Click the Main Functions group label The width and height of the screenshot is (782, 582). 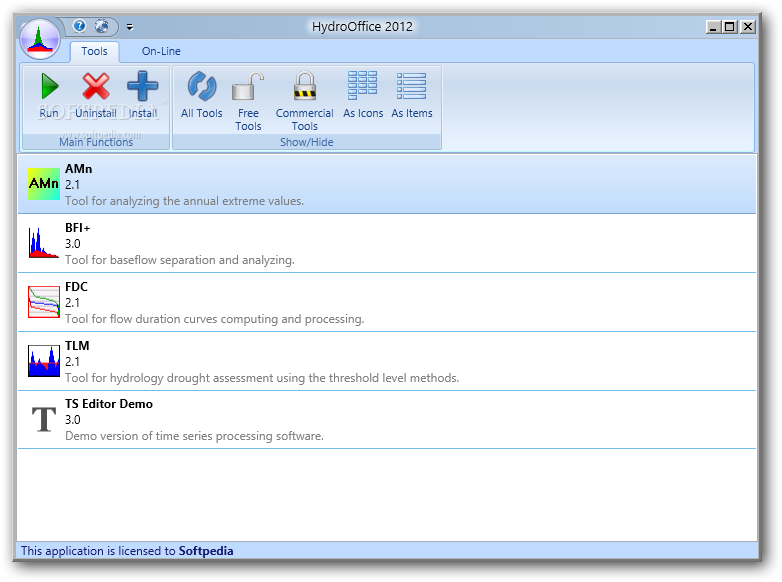pyautogui.click(x=96, y=142)
